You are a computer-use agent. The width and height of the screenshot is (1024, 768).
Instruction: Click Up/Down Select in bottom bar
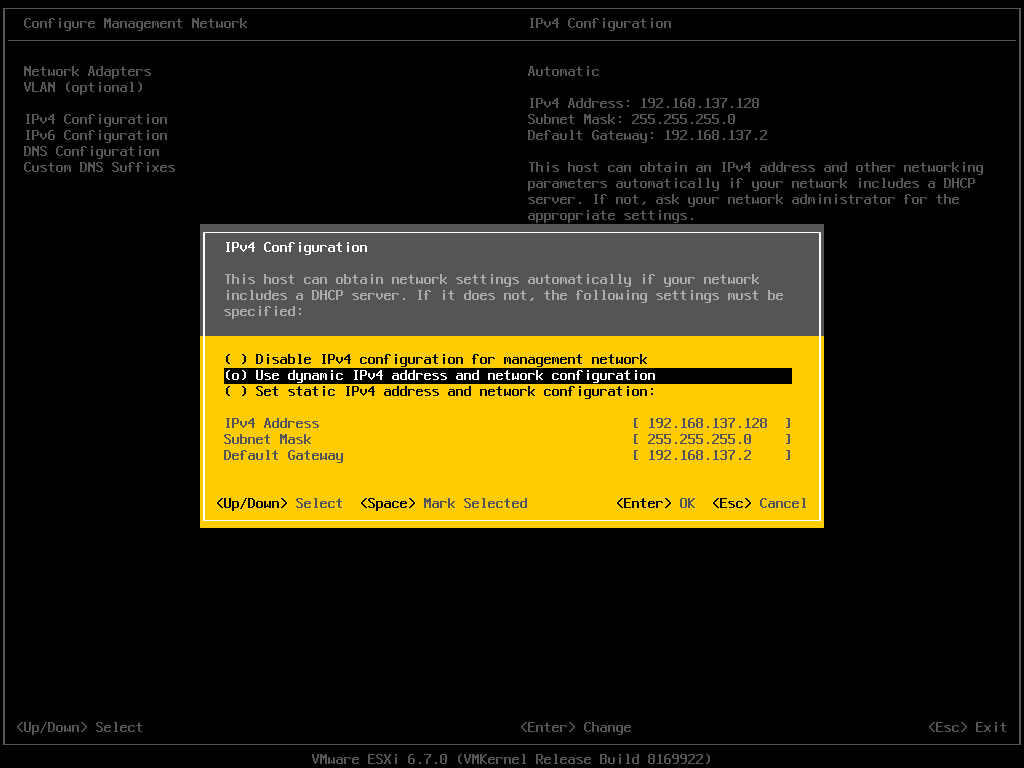point(79,728)
